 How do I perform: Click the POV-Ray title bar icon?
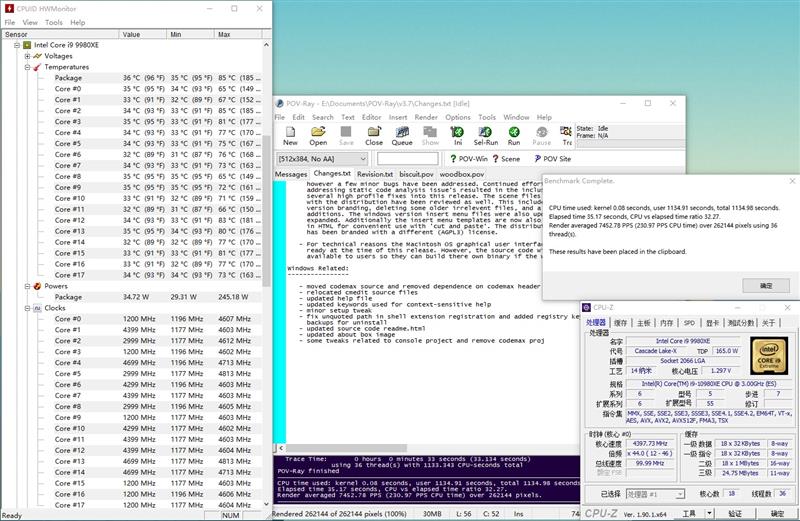(x=280, y=103)
